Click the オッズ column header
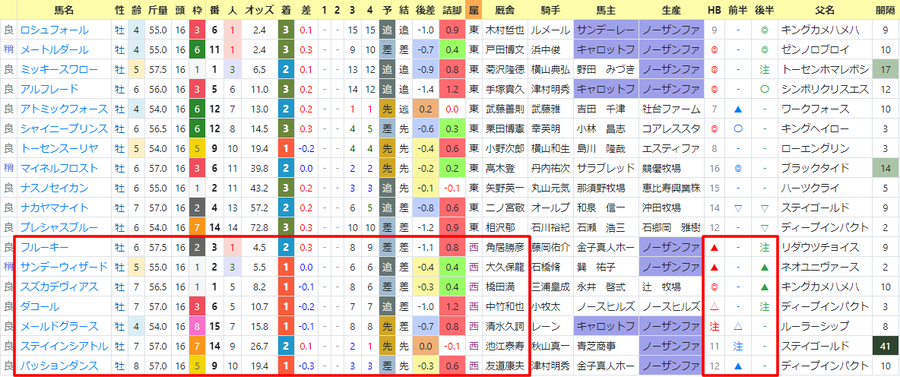Screen dimensions: 900x377 258,10
